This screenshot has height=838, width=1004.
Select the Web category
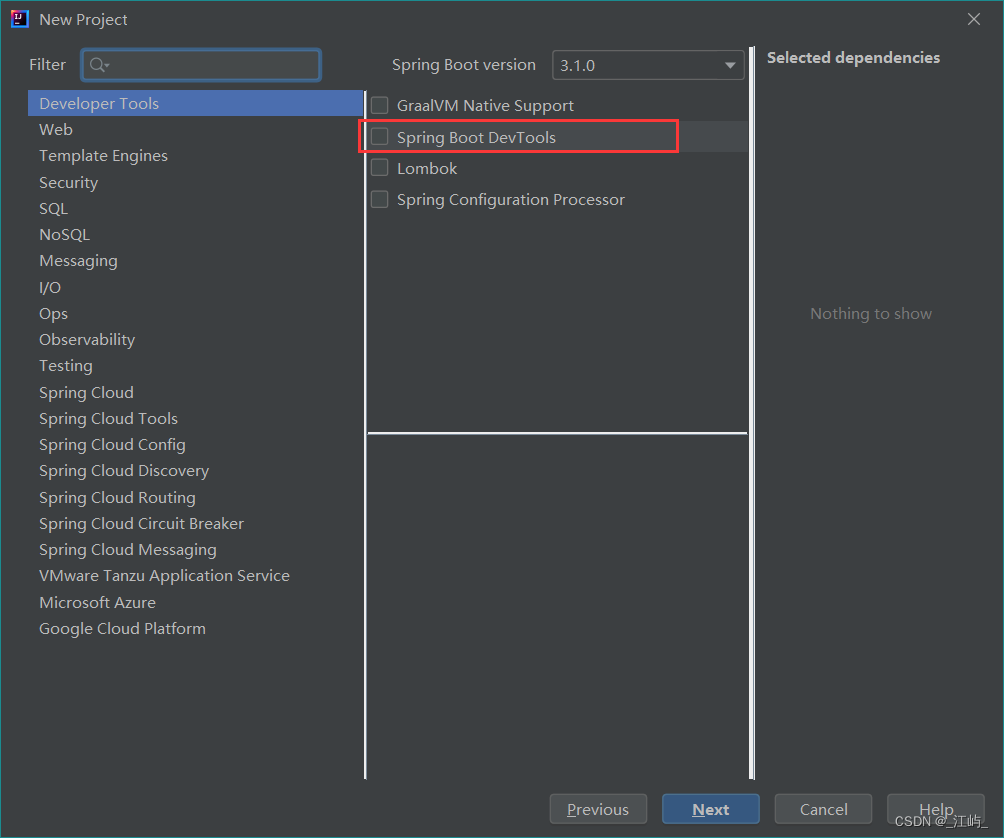pyautogui.click(x=195, y=129)
